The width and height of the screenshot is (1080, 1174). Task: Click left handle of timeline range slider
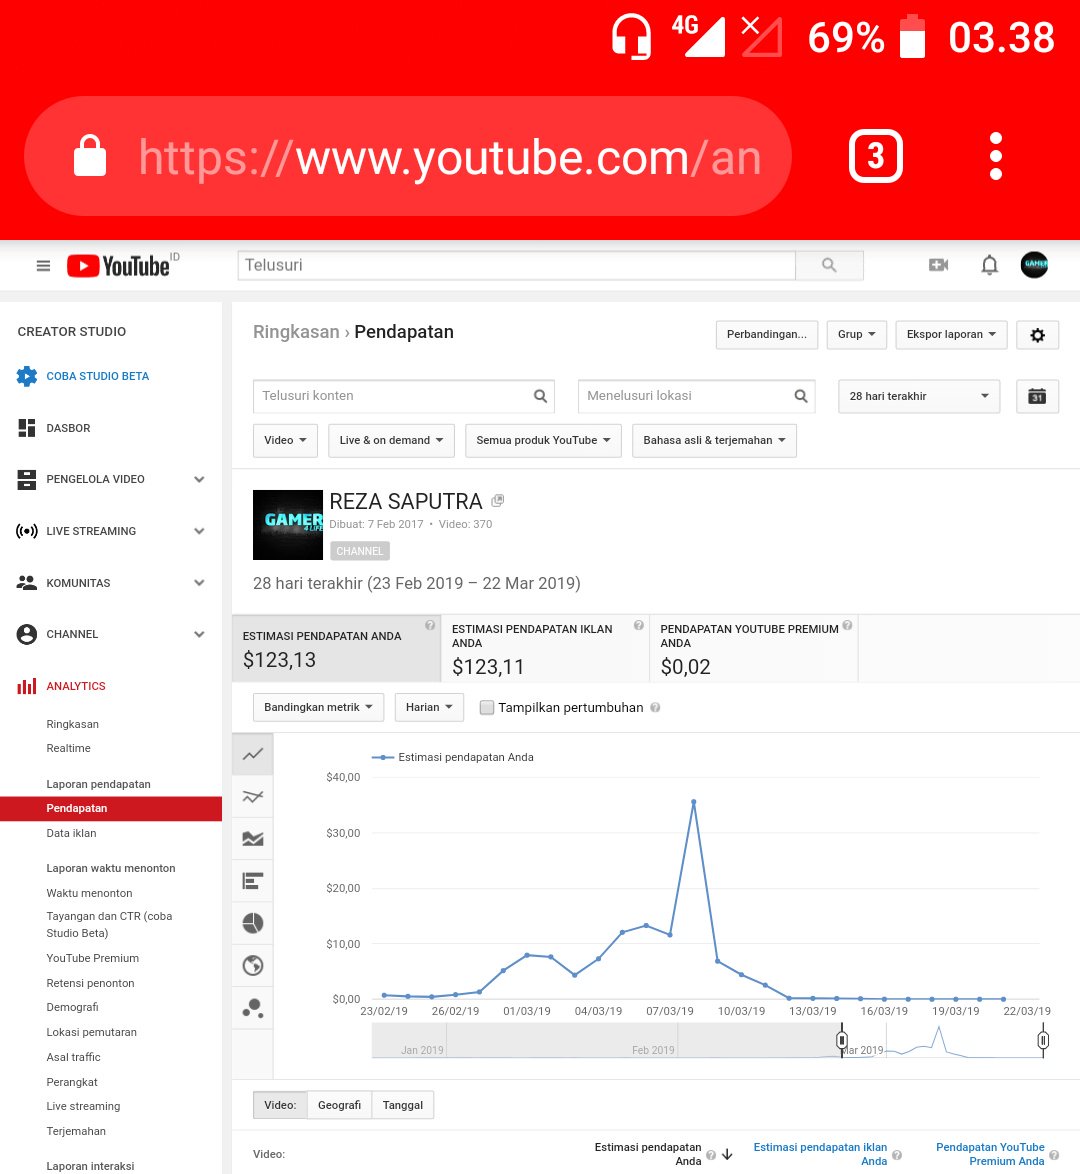[x=842, y=1040]
